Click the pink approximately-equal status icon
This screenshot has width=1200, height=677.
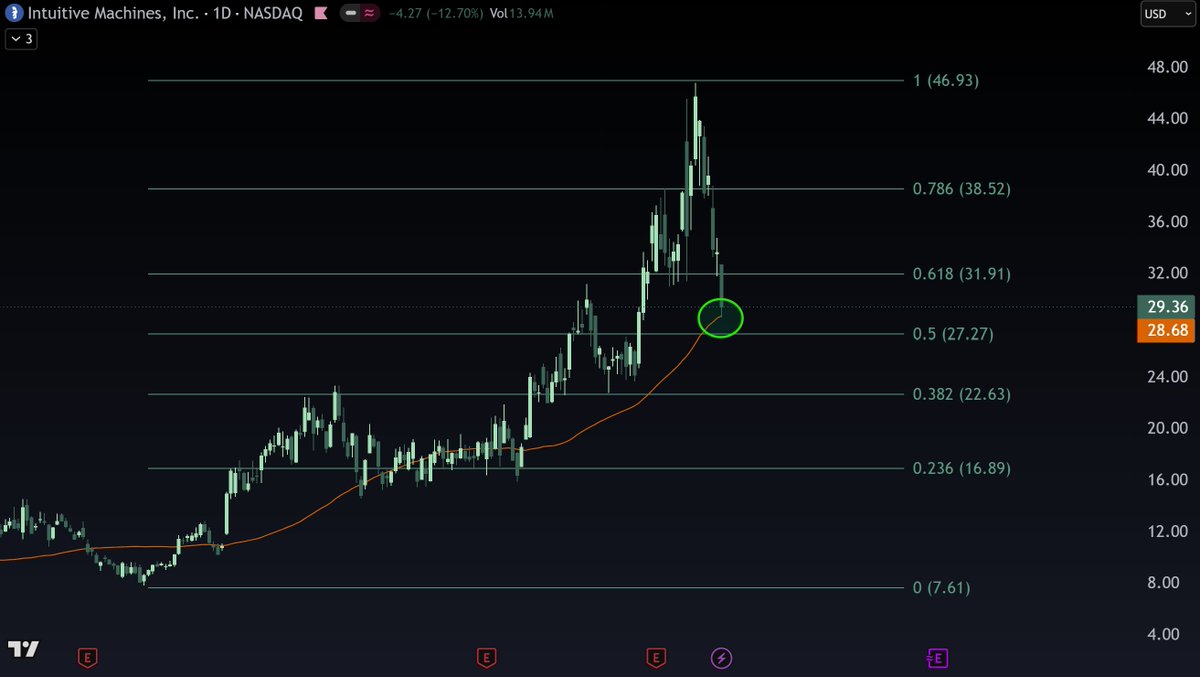point(371,14)
